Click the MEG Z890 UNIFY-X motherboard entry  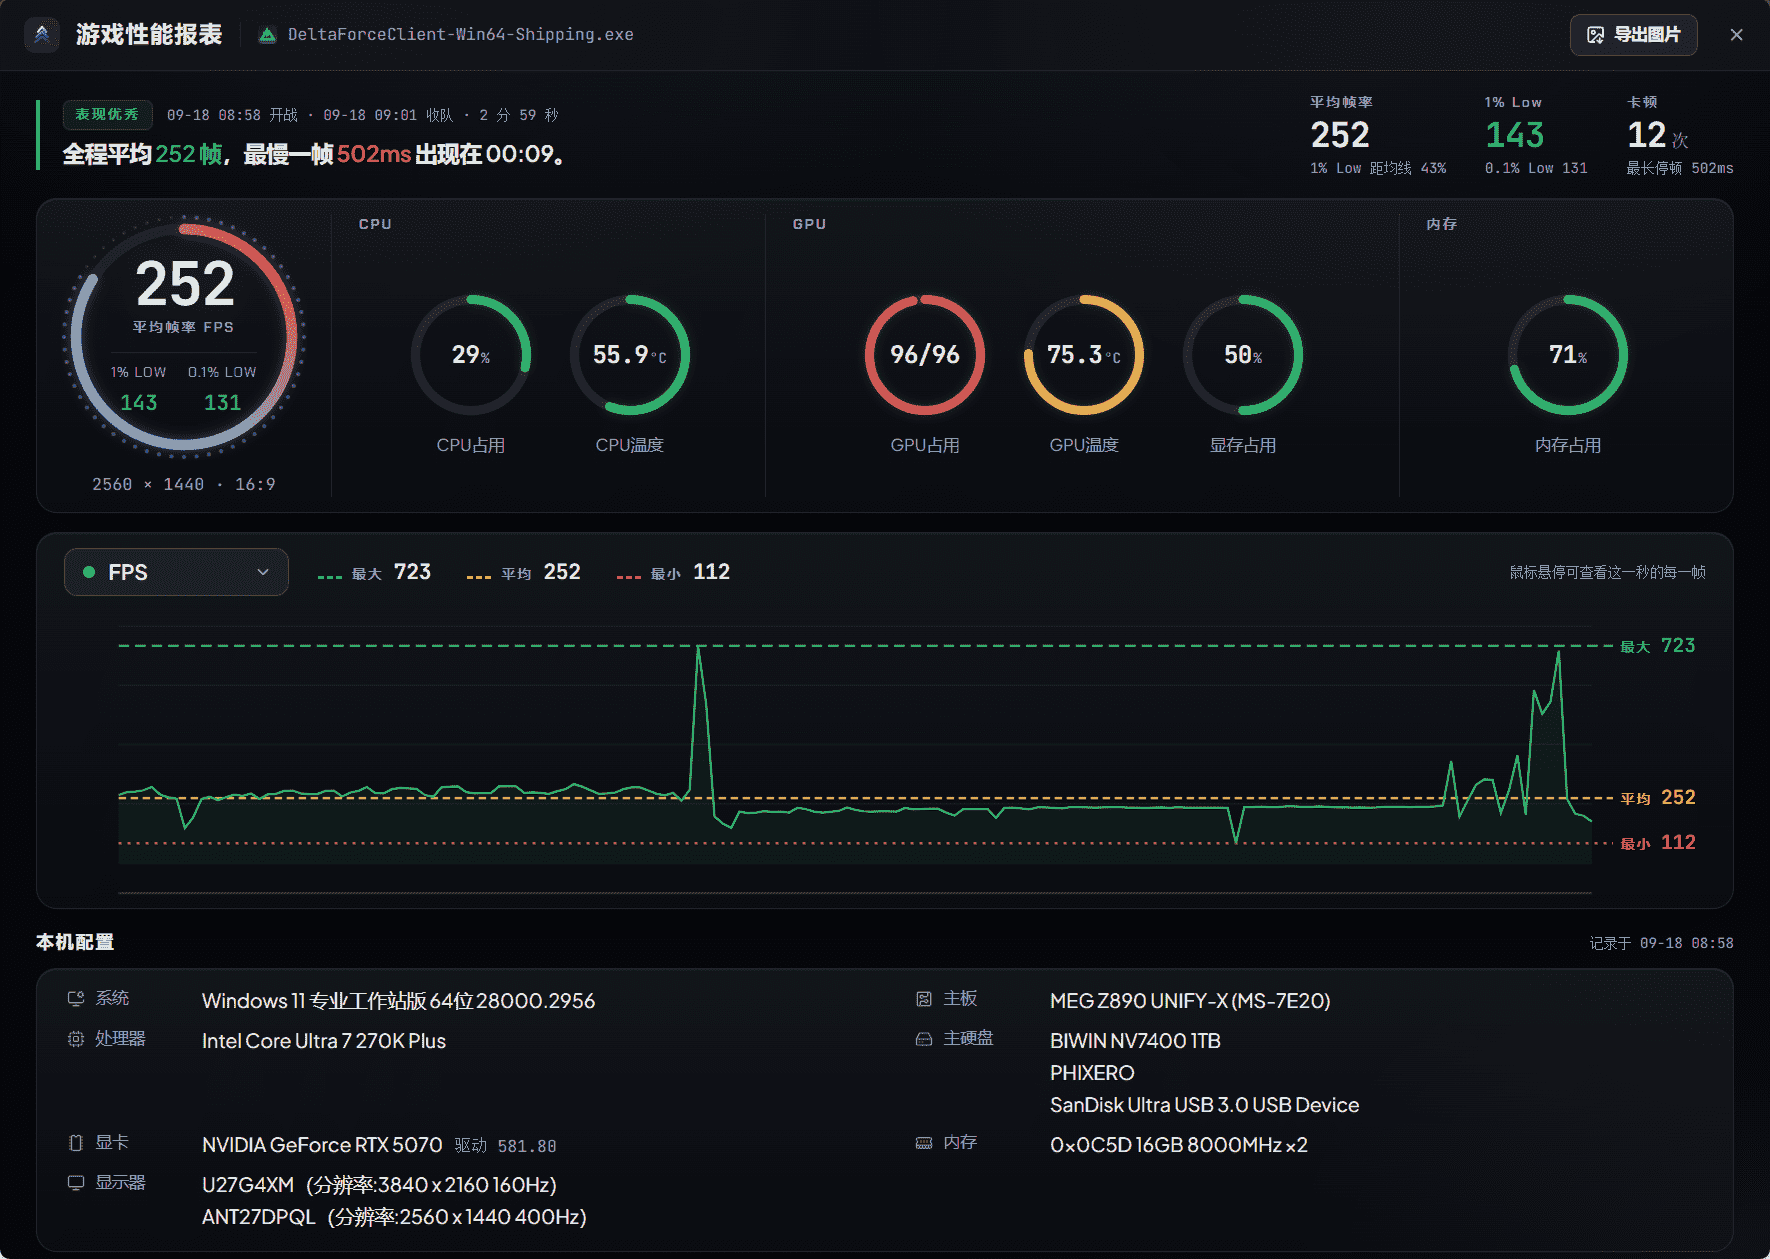click(x=1190, y=1001)
